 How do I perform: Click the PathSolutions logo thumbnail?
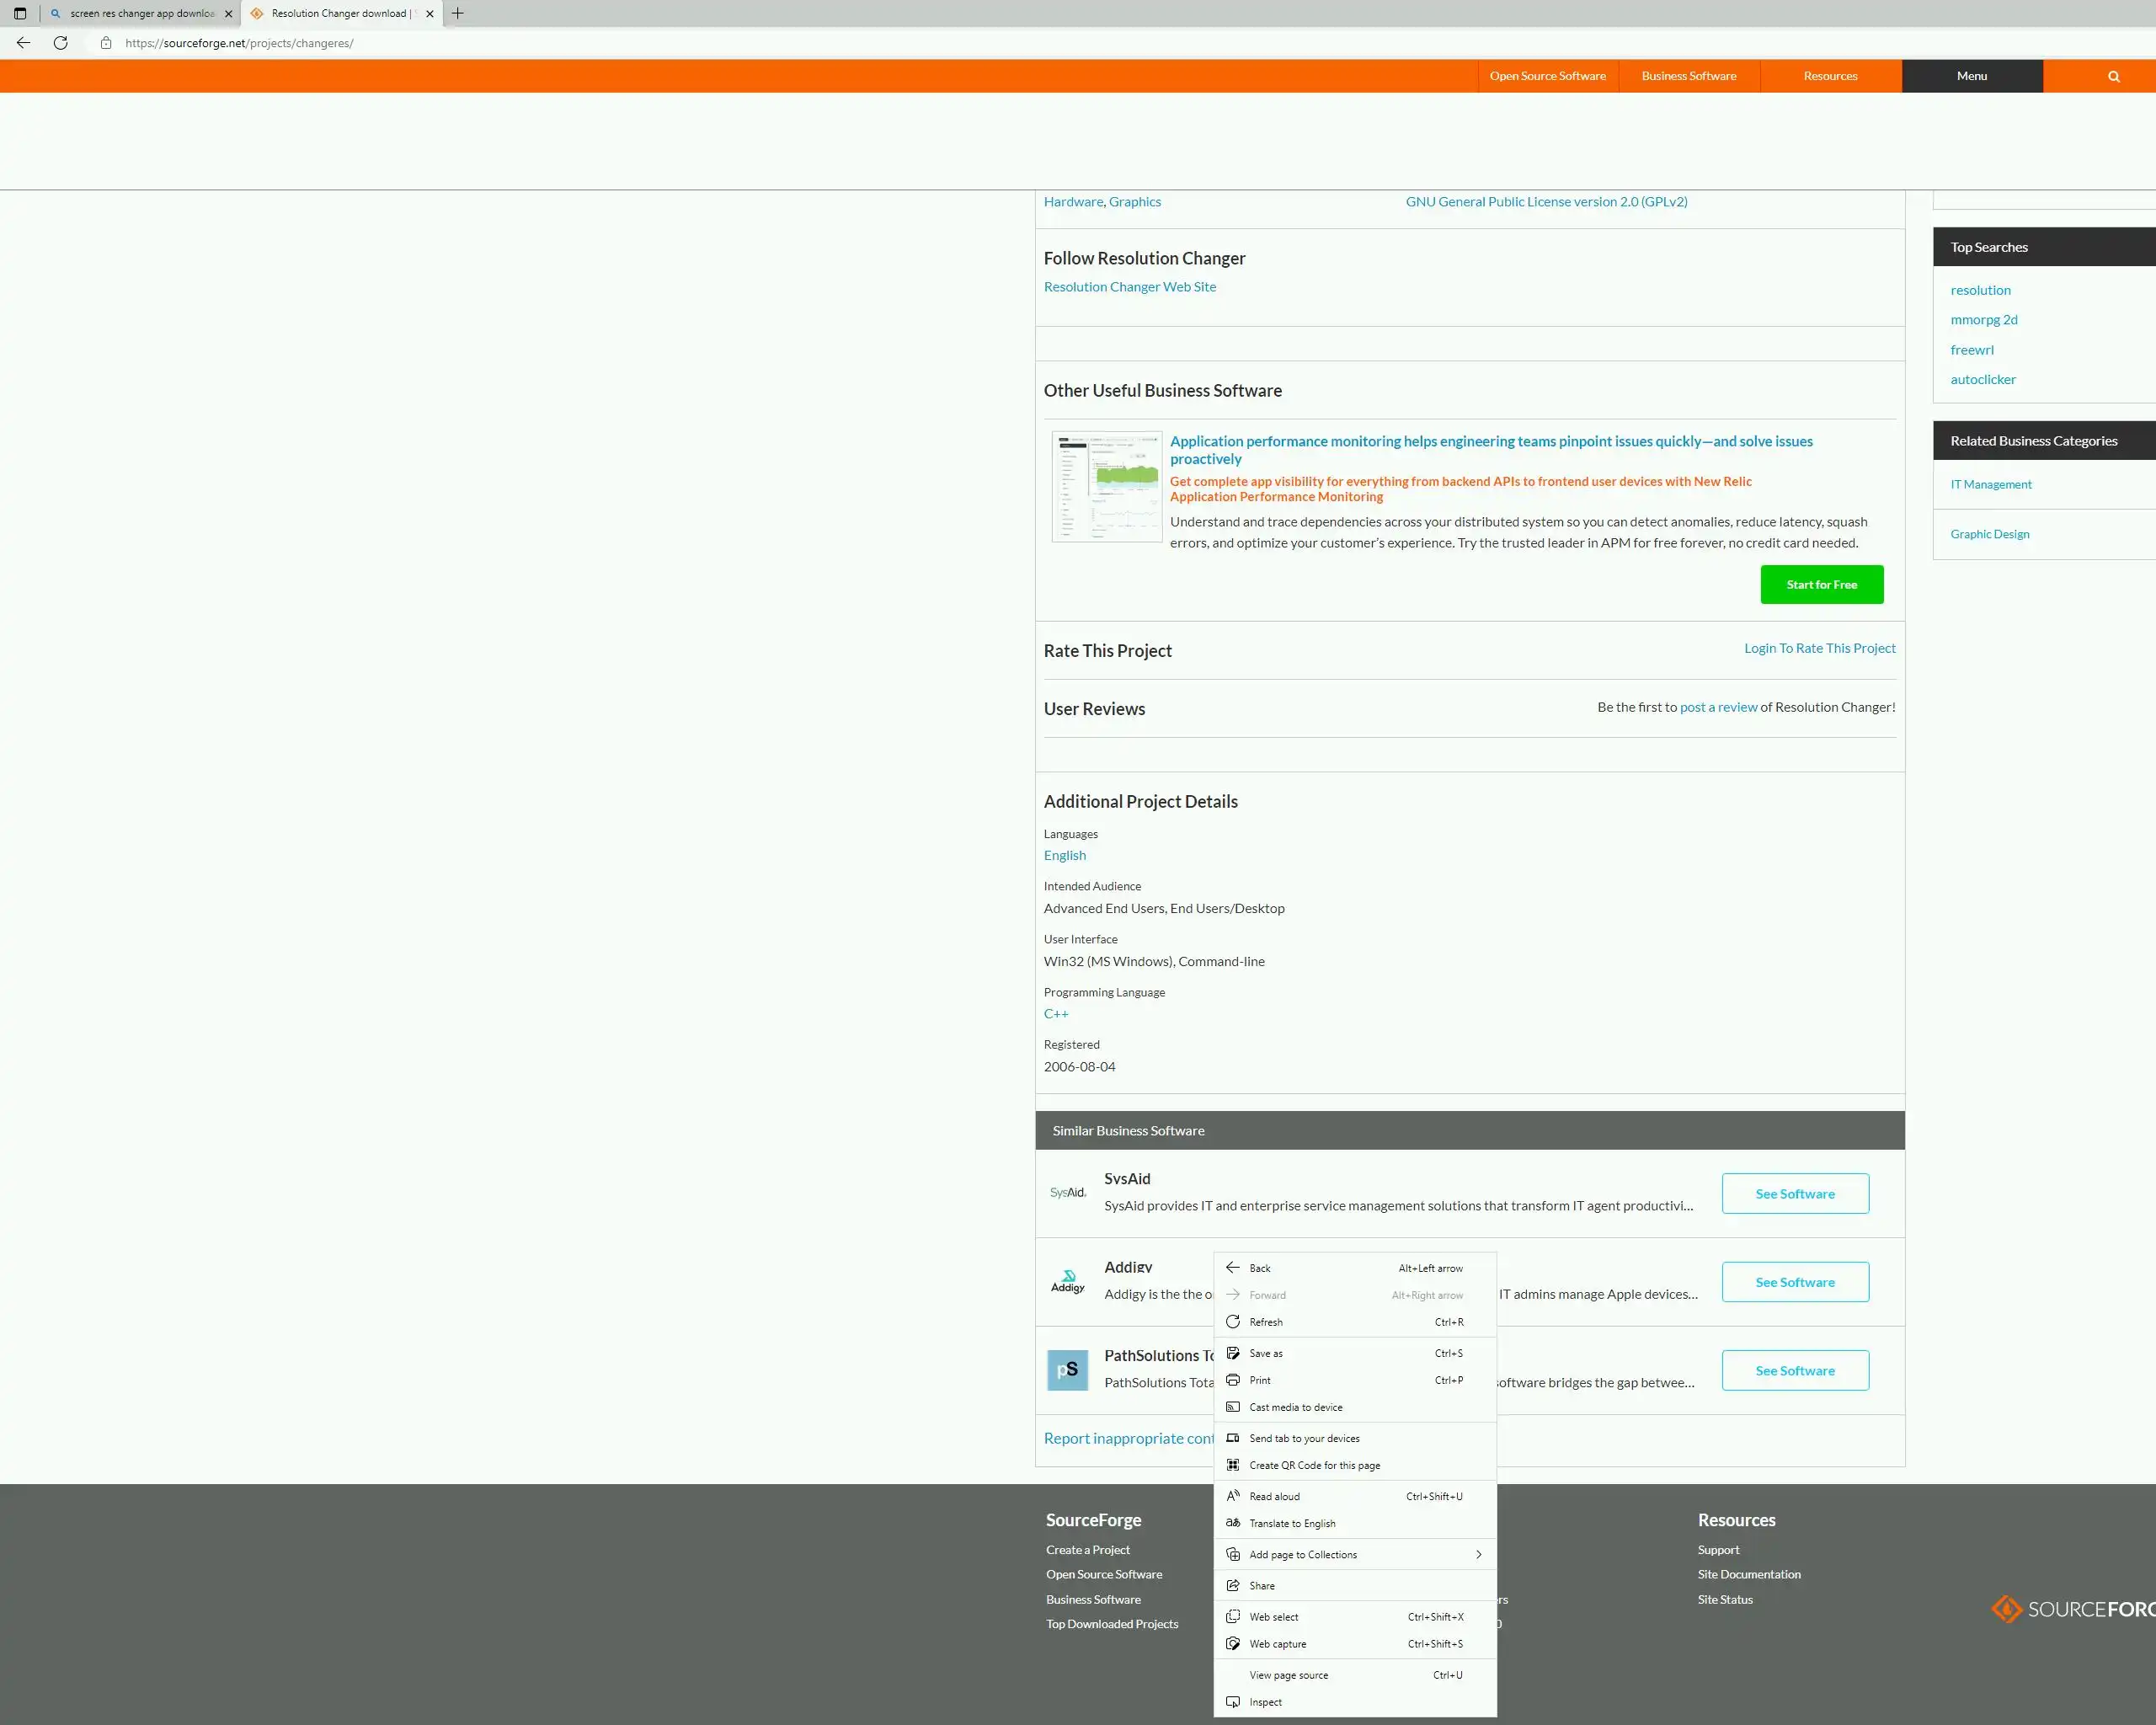tap(1067, 1370)
